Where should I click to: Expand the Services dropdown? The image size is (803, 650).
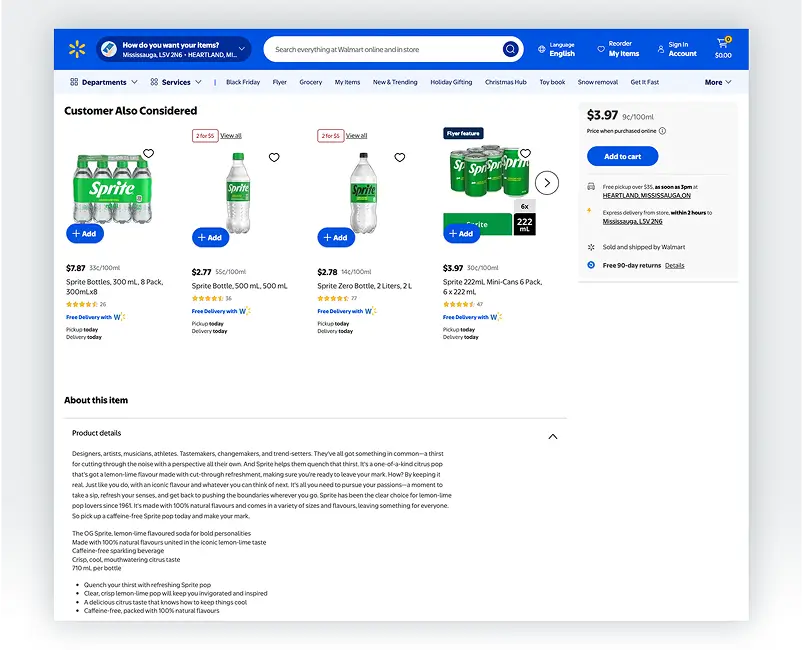pyautogui.click(x=181, y=82)
